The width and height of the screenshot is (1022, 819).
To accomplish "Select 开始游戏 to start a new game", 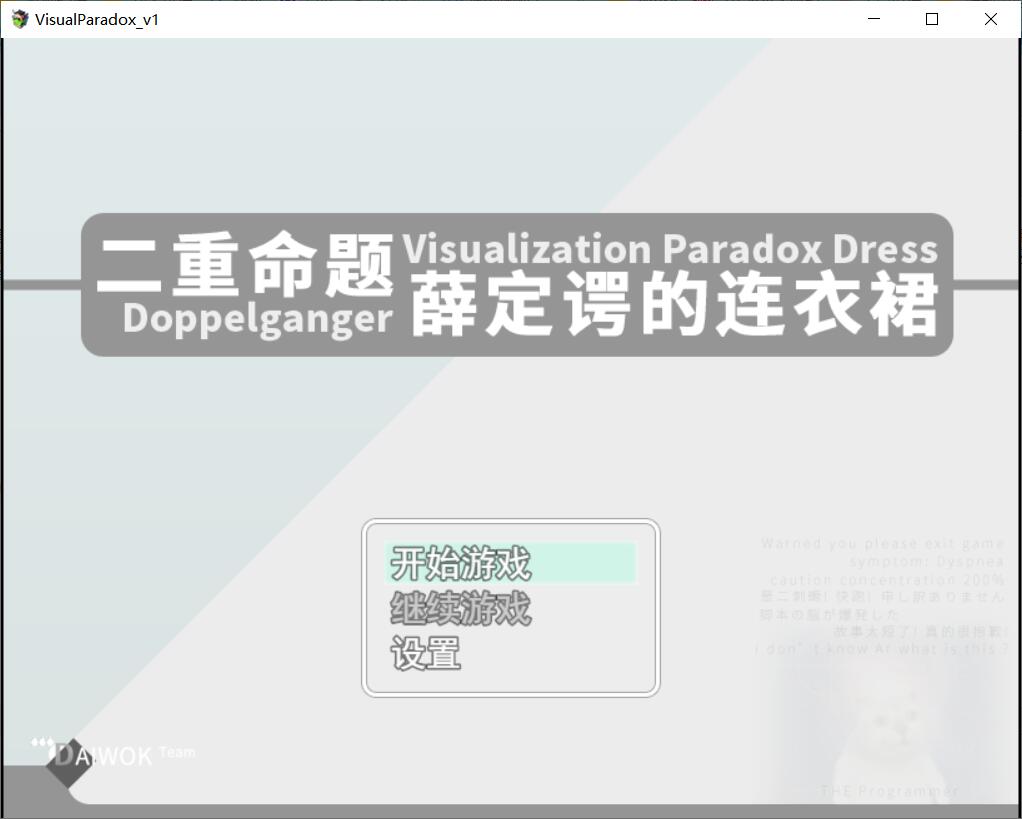I will 511,563.
